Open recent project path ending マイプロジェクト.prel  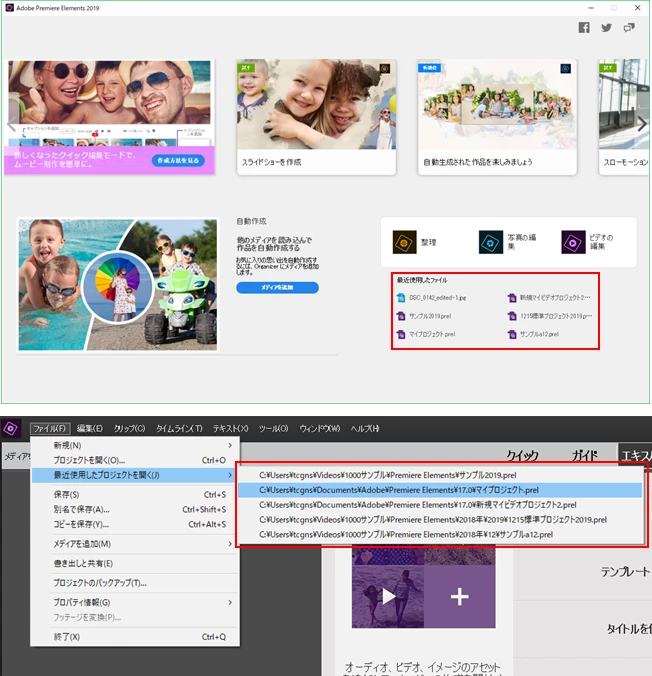click(x=440, y=490)
